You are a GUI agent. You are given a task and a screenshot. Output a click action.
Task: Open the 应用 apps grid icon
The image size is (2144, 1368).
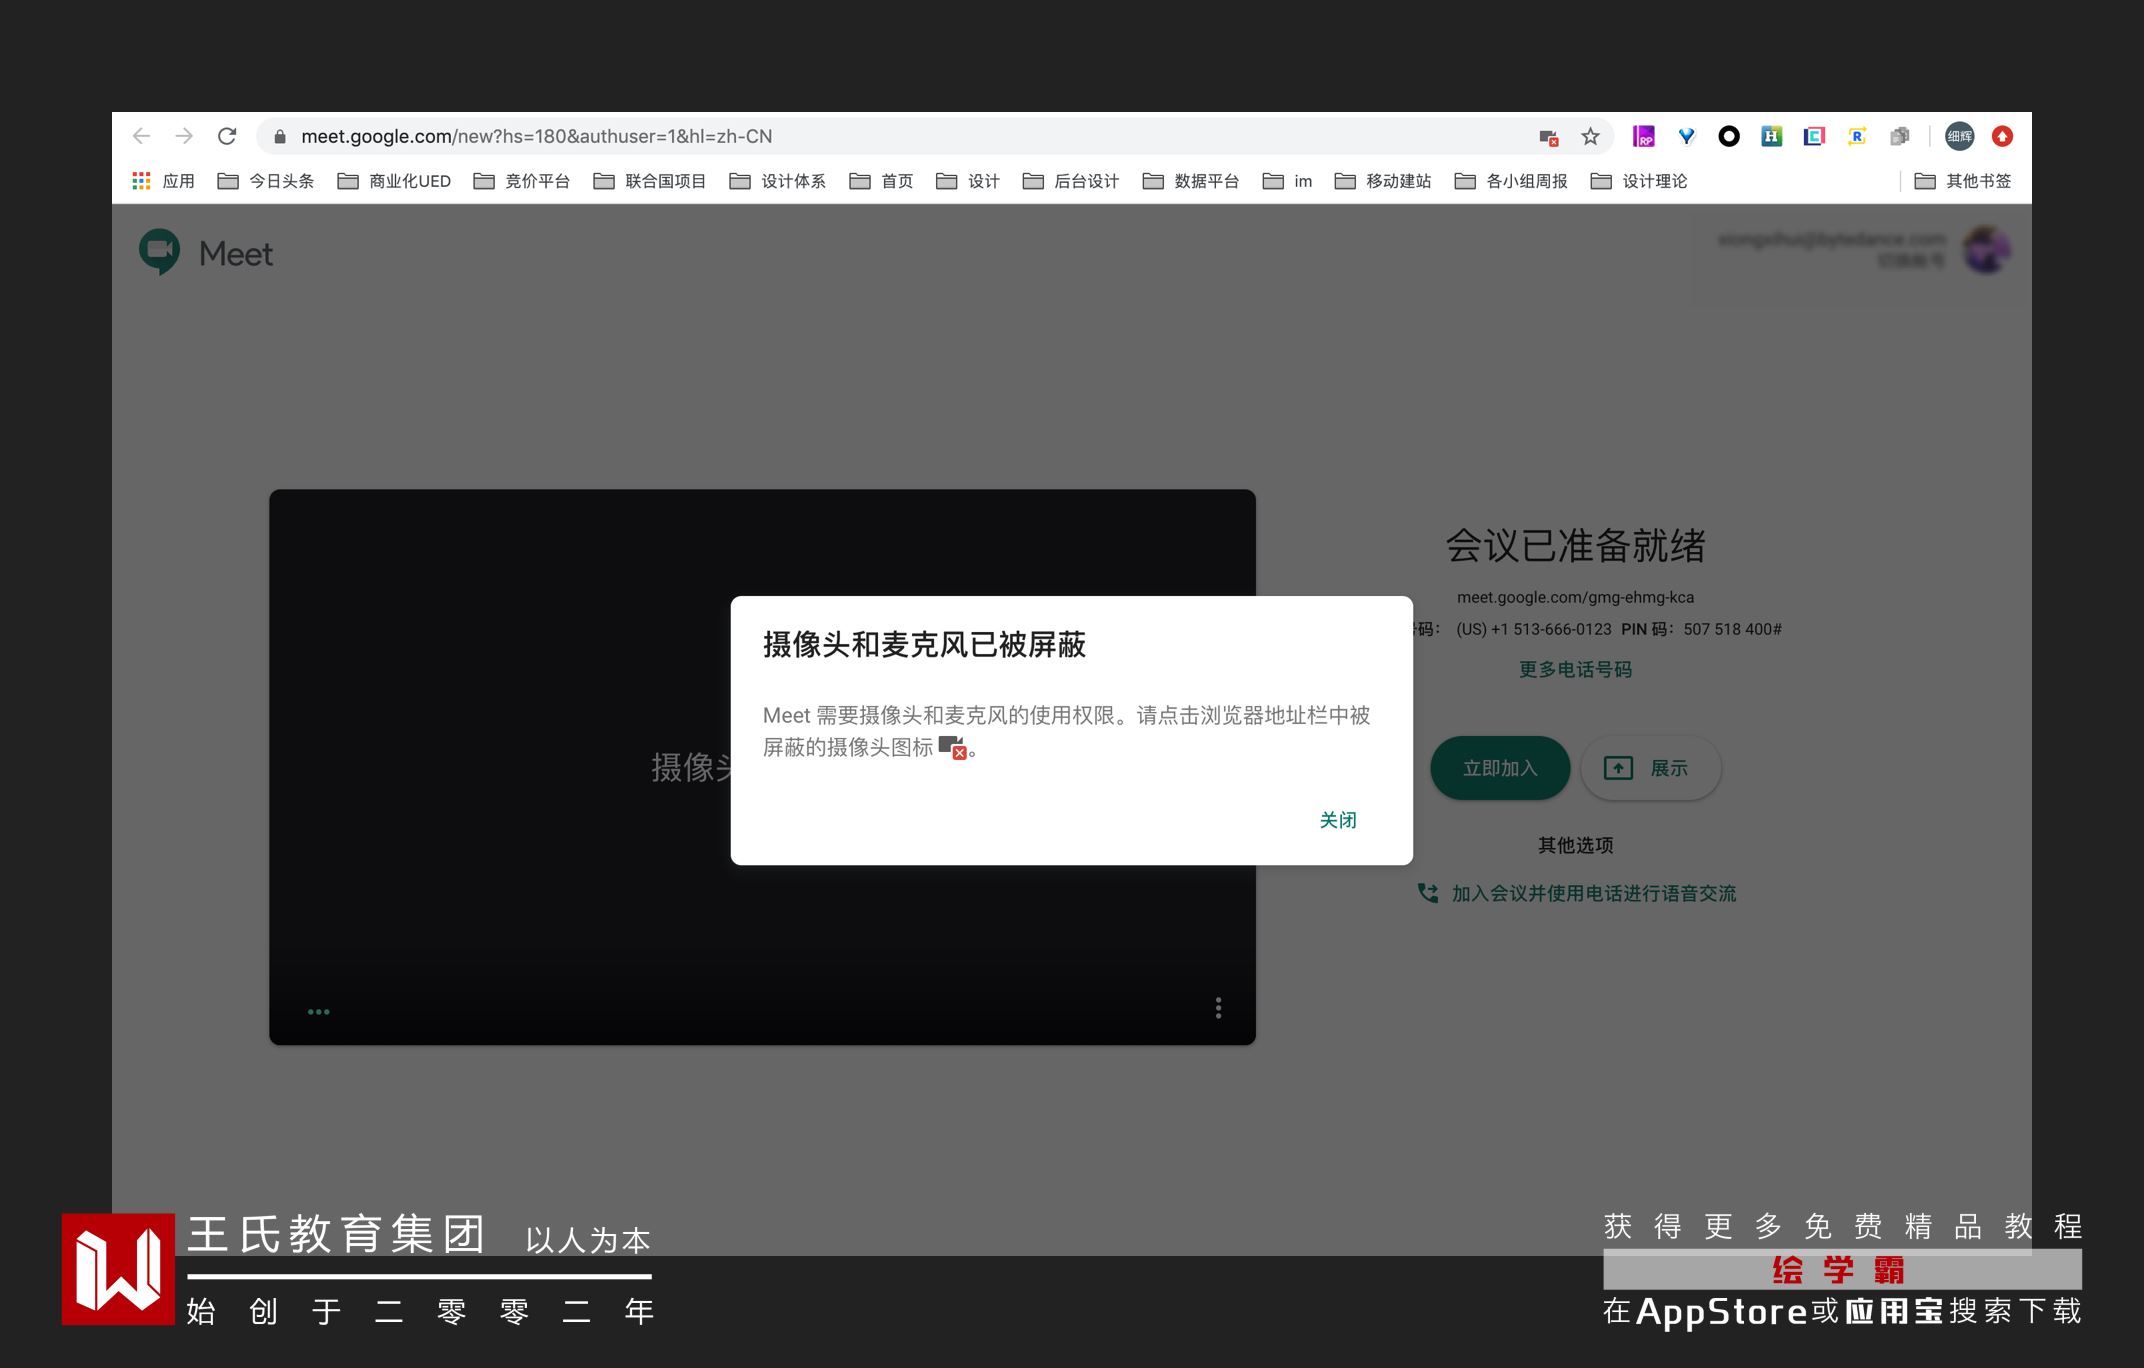pos(142,181)
